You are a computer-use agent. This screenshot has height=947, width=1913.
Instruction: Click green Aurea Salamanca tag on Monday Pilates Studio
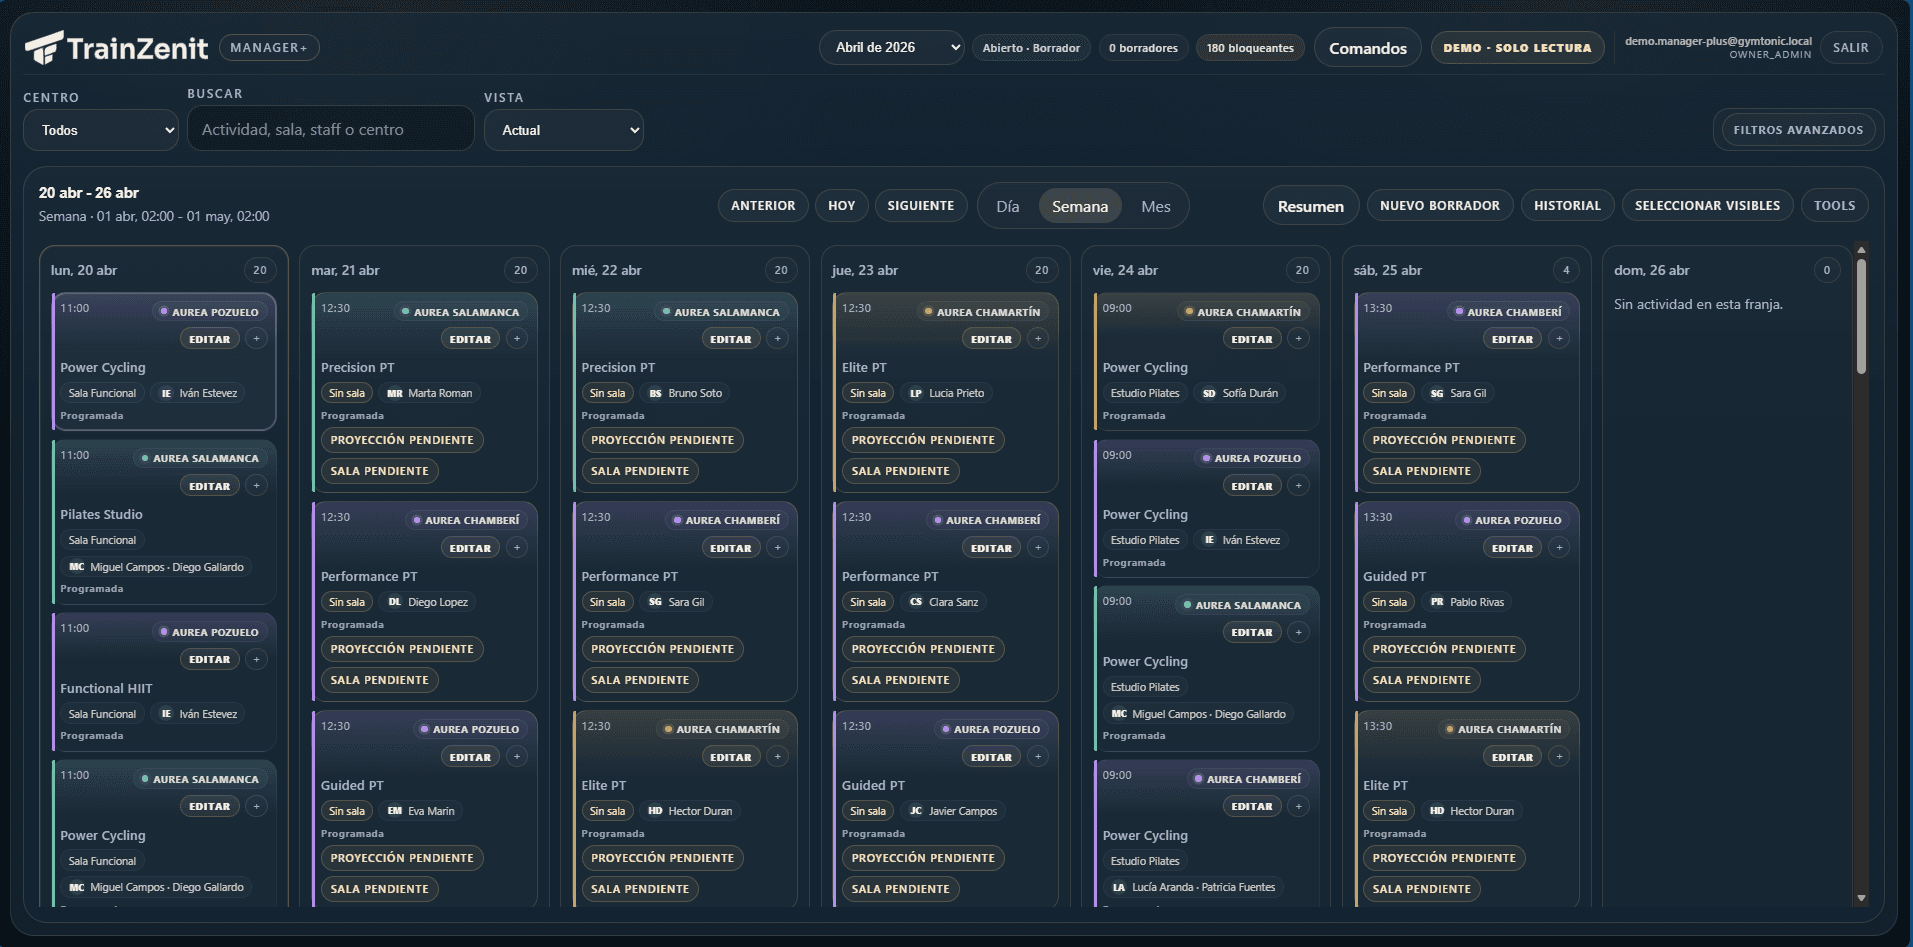click(199, 458)
